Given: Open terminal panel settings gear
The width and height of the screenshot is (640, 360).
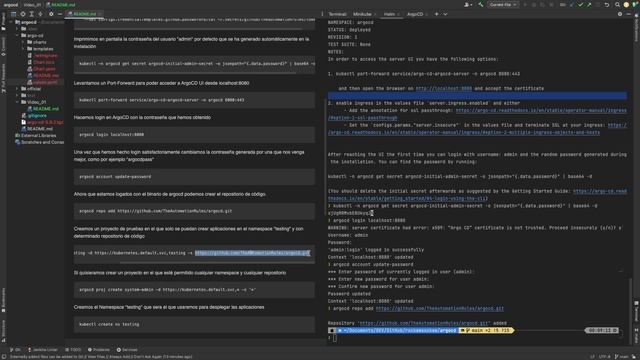Looking at the screenshot, I should pyautogui.click(x=620, y=14).
